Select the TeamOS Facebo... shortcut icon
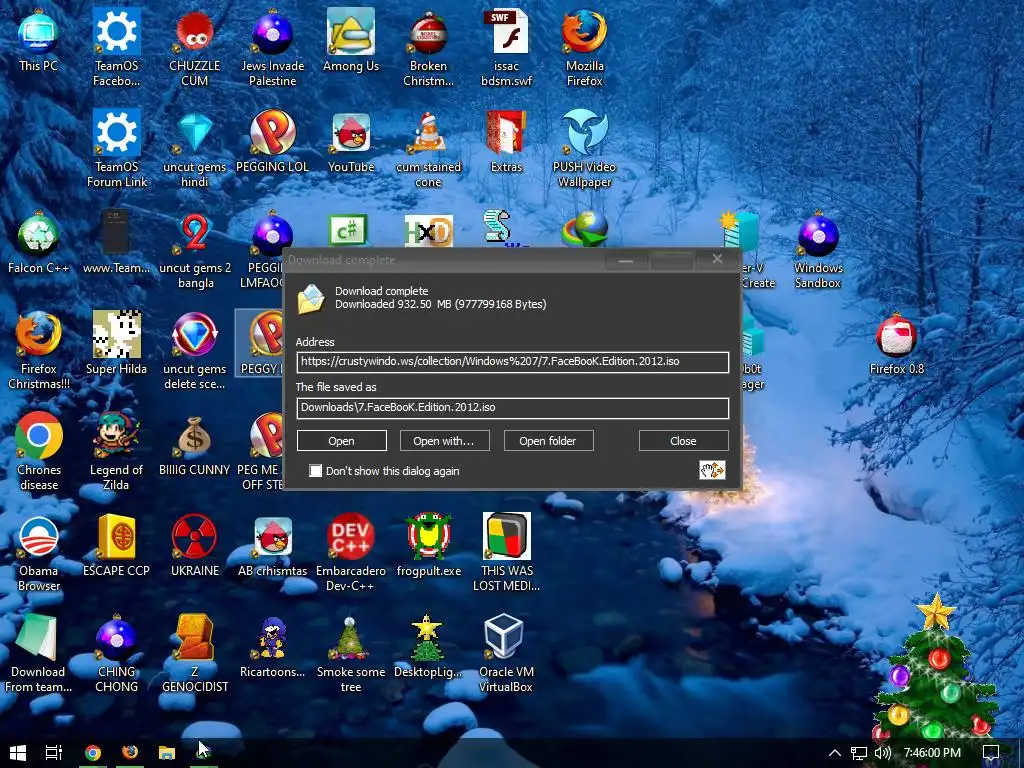Image resolution: width=1024 pixels, height=768 pixels. point(116,48)
